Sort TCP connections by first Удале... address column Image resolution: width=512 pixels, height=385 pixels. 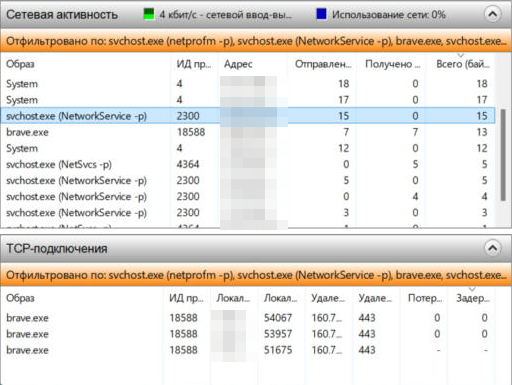coord(328,298)
